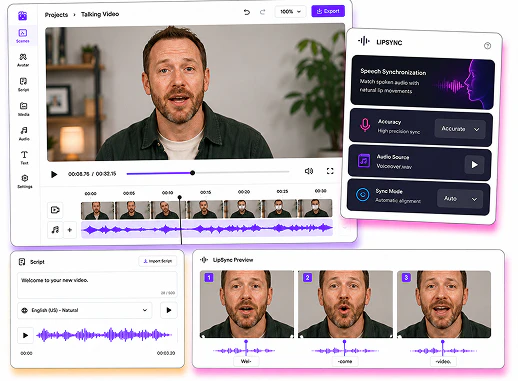Open the Sync Mode Auto dropdown
Image resolution: width=519 pixels, height=381 pixels.
click(460, 199)
